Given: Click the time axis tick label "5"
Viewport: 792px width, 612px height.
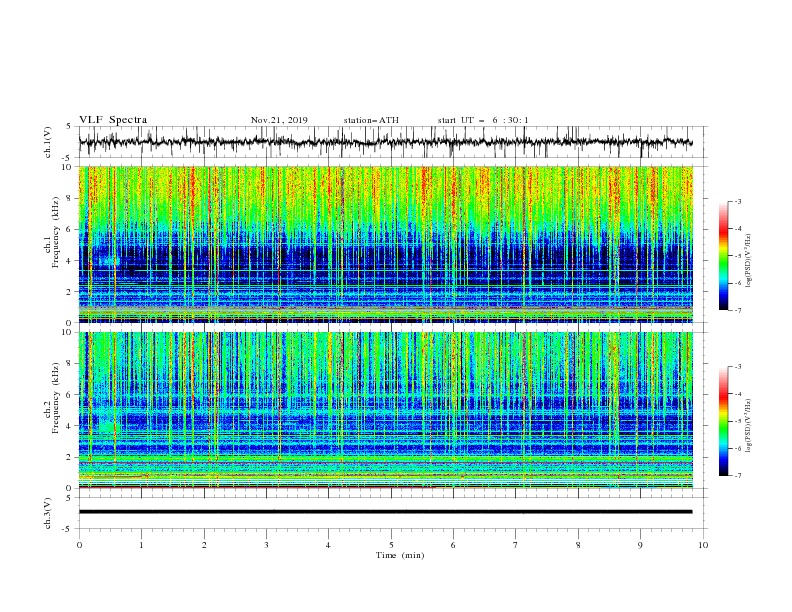Looking at the screenshot, I should coord(391,545).
